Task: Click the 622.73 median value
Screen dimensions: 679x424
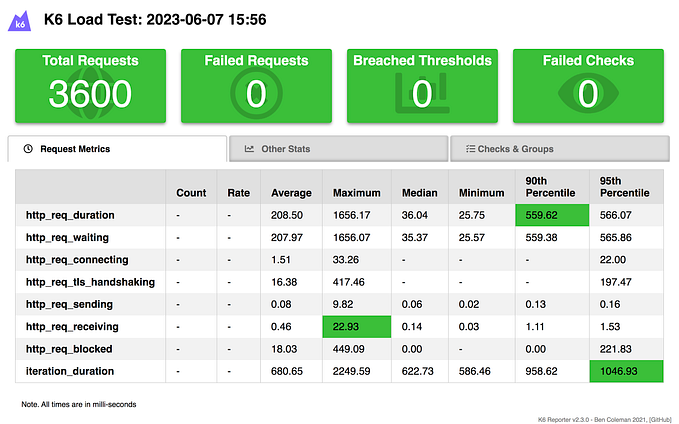Action: pyautogui.click(x=417, y=371)
